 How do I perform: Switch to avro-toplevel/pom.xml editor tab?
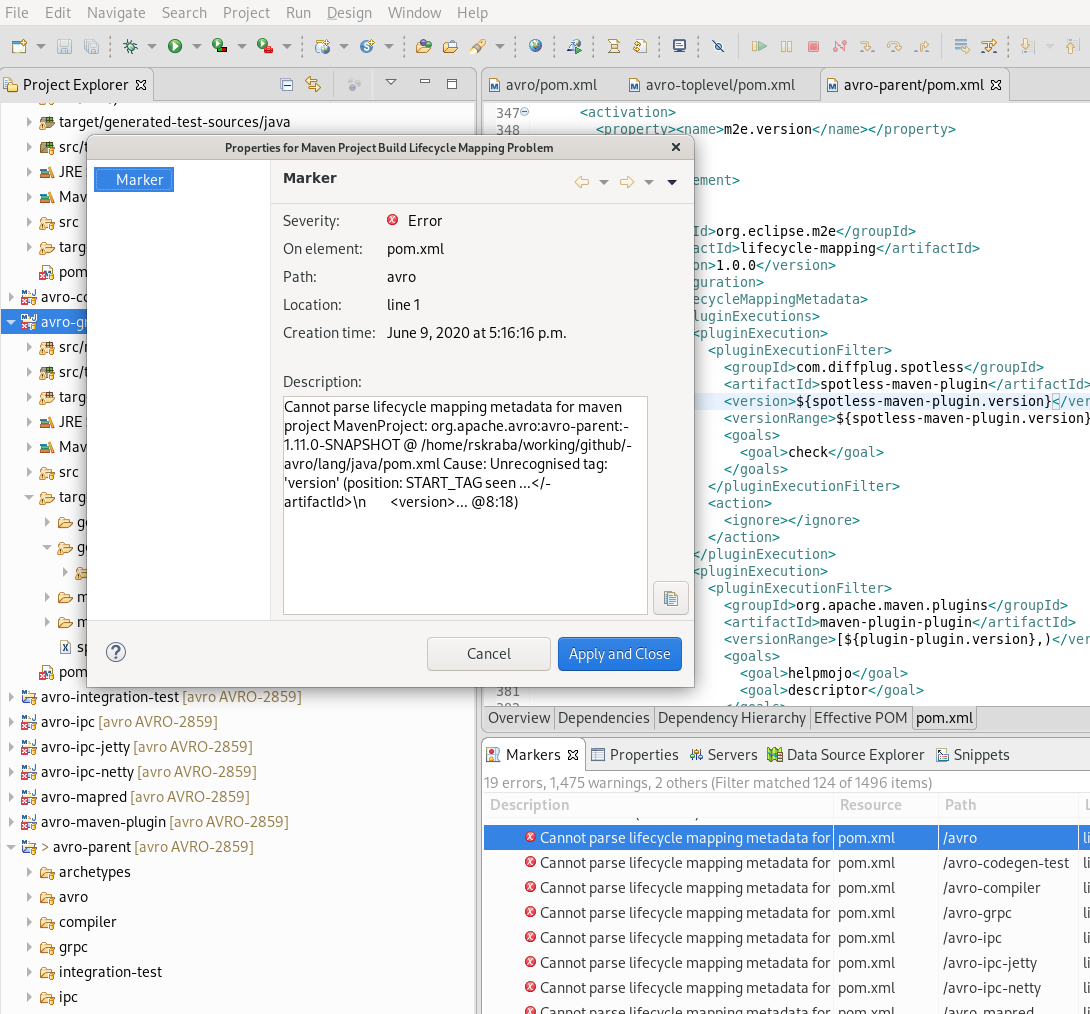pyautogui.click(x=711, y=85)
